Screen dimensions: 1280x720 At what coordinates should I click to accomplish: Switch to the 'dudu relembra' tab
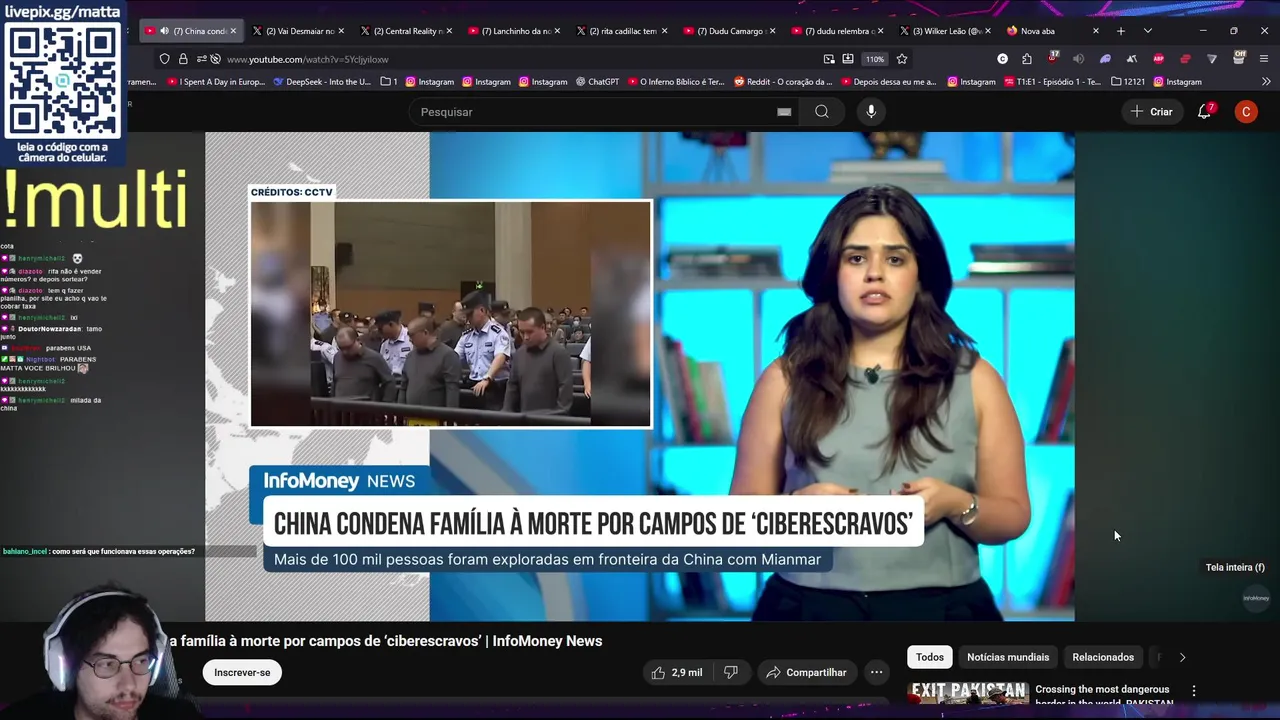[x=837, y=31]
